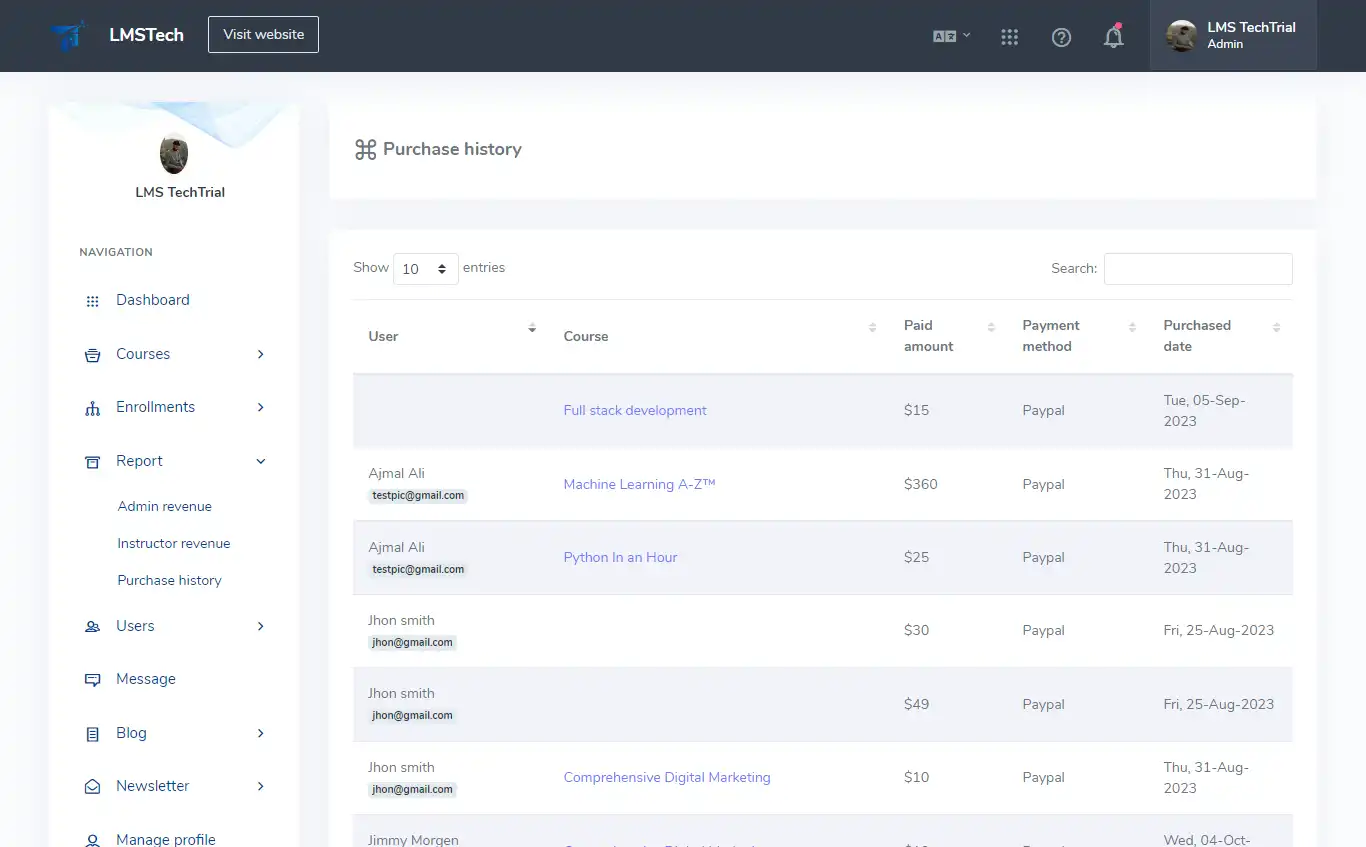This screenshot has height=847, width=1366.
Task: Open the notification bell
Action: pyautogui.click(x=1113, y=36)
